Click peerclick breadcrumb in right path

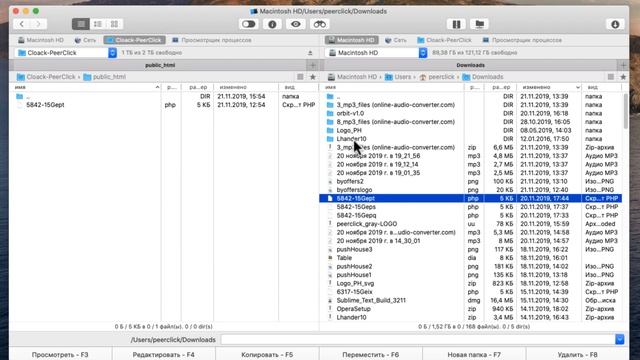click(x=437, y=77)
